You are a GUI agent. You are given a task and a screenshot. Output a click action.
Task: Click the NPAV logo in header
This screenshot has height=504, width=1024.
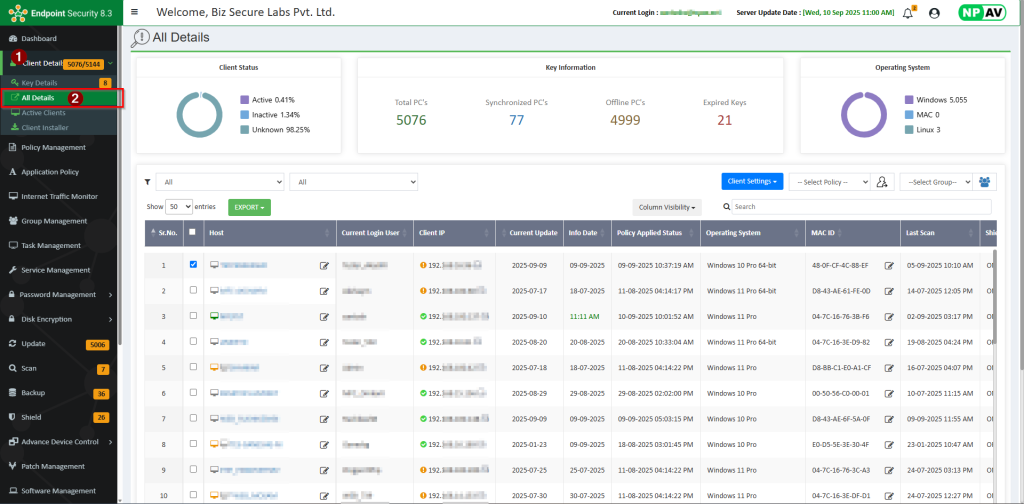pos(980,13)
